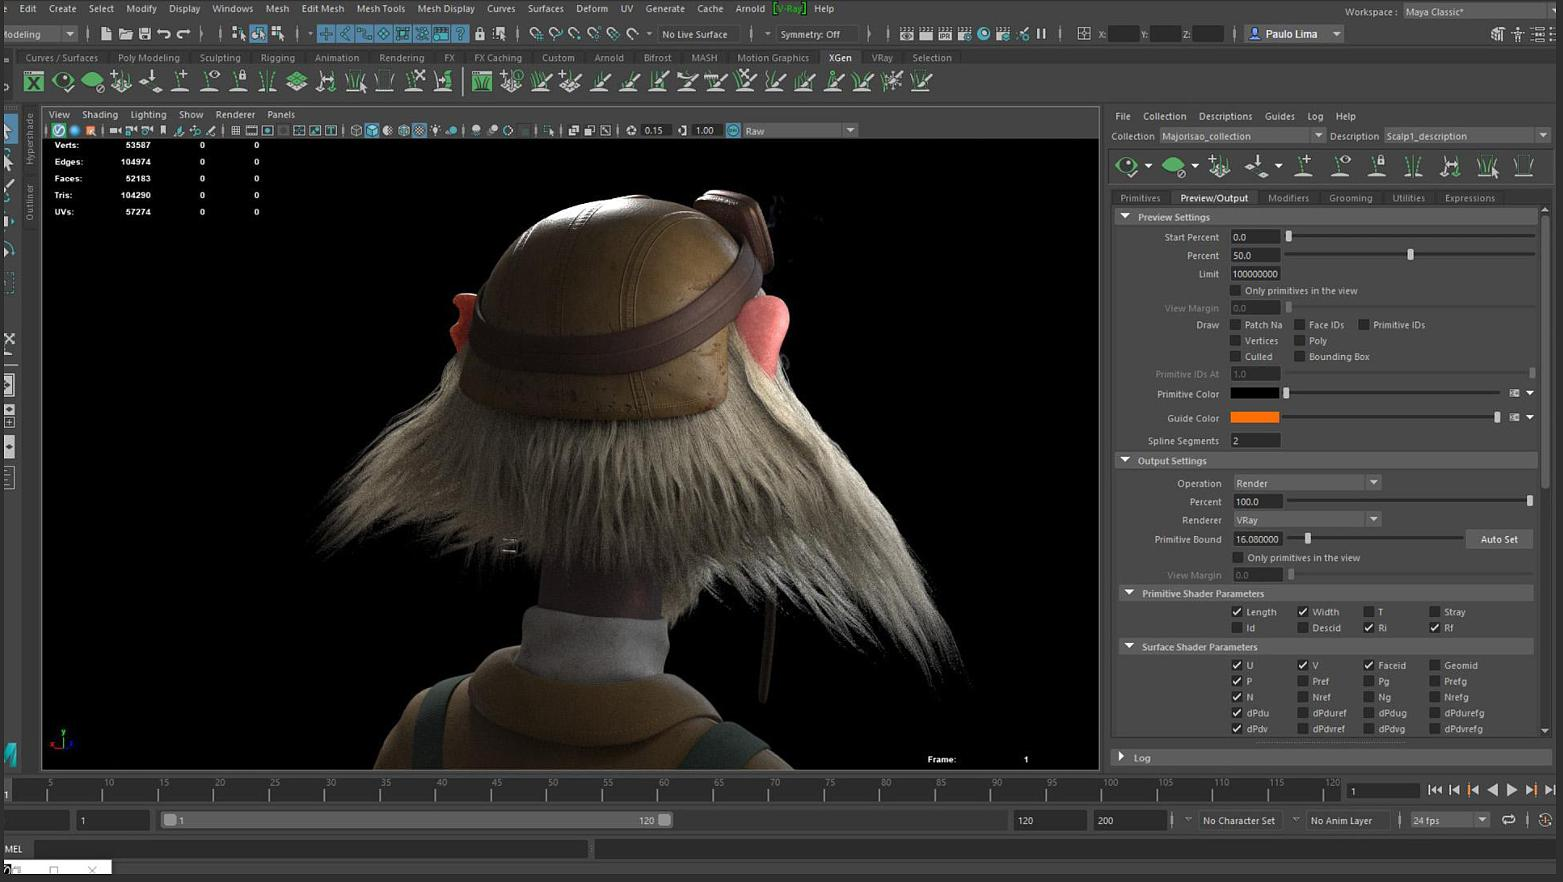Enable the Vertices draw checkbox

tap(1236, 341)
